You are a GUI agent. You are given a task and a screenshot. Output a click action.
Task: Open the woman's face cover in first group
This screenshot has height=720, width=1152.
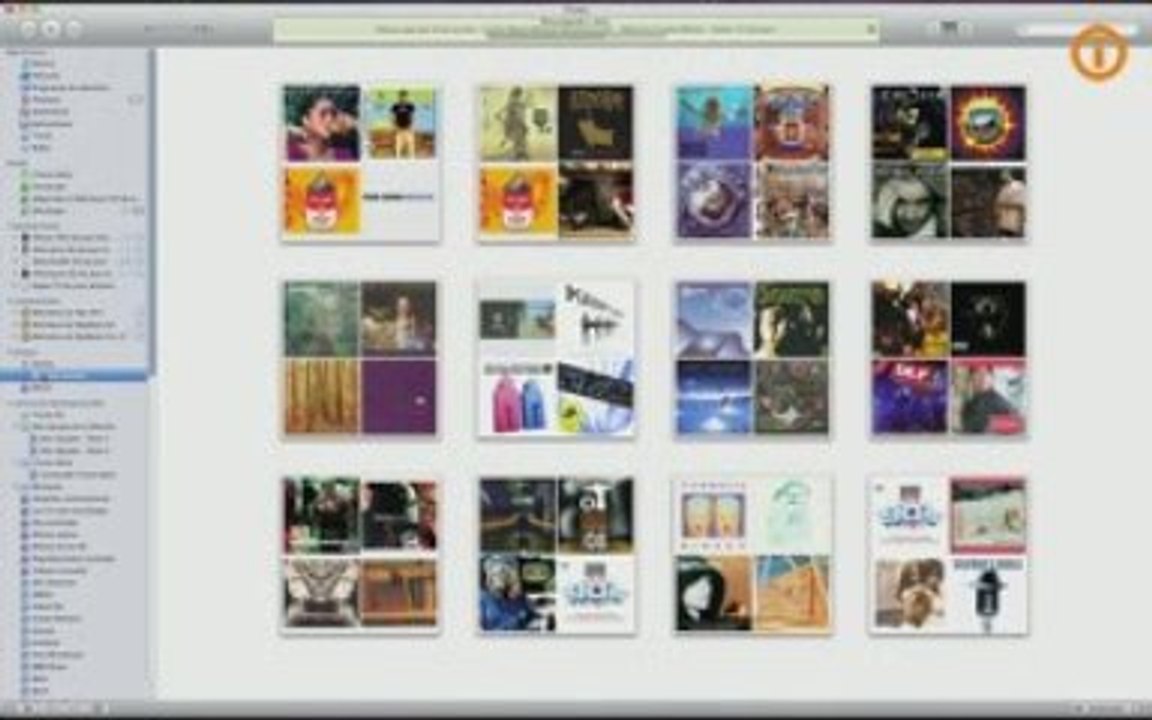(322, 123)
